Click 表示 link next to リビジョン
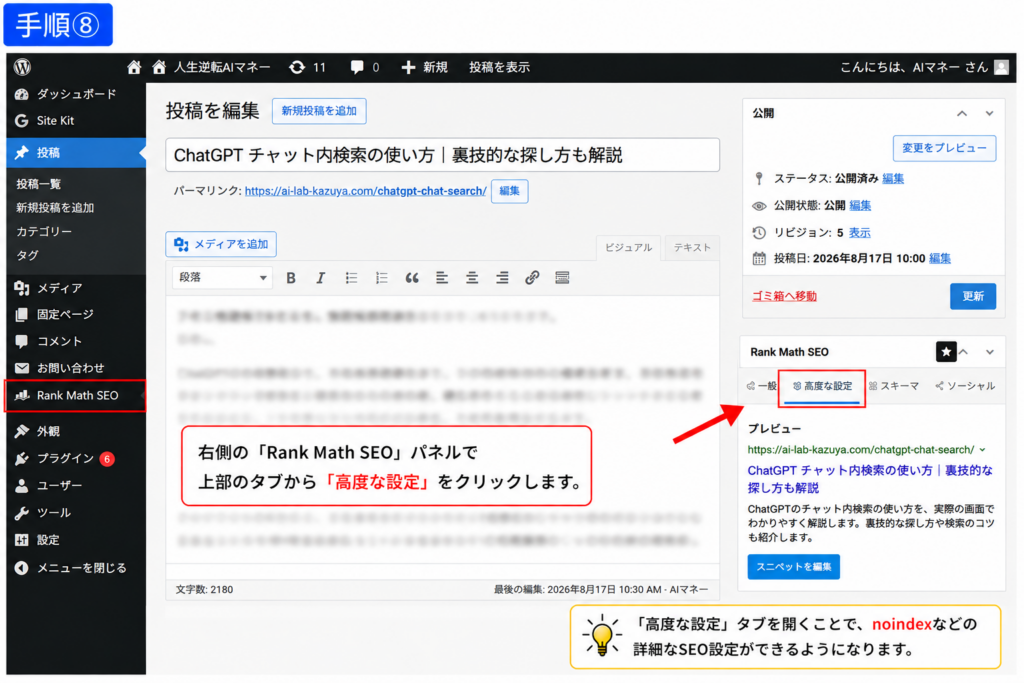The image size is (1024, 683). pos(859,233)
